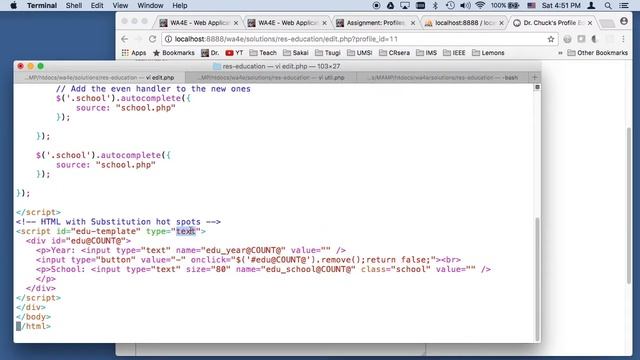Image resolution: width=640 pixels, height=360 pixels.
Task: Open the user account menu icon
Action: click(x=591, y=5)
